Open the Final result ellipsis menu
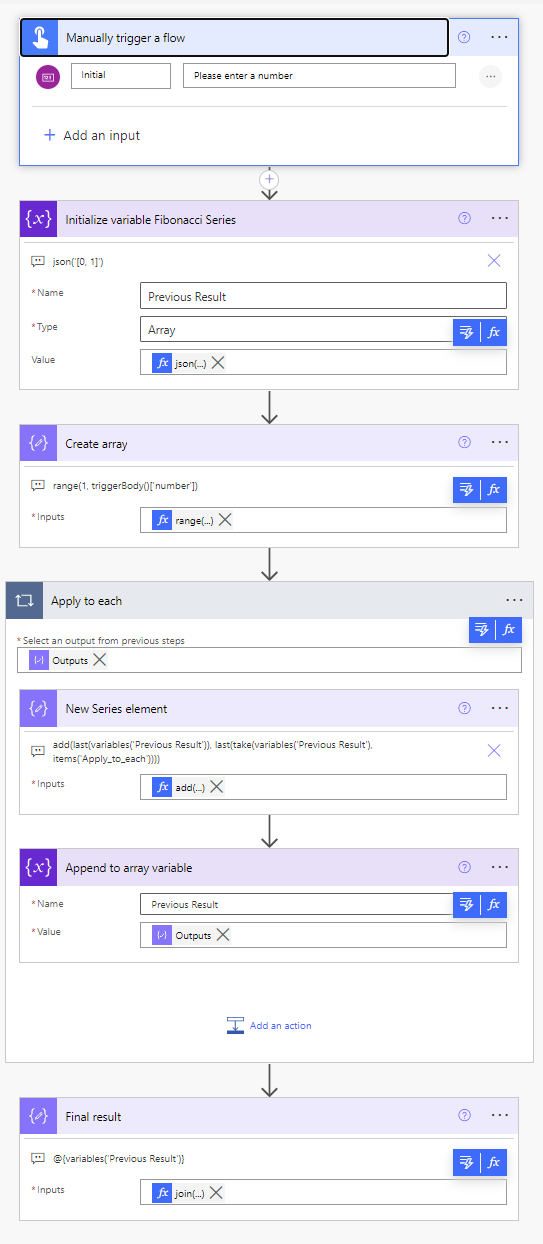 coord(500,1116)
